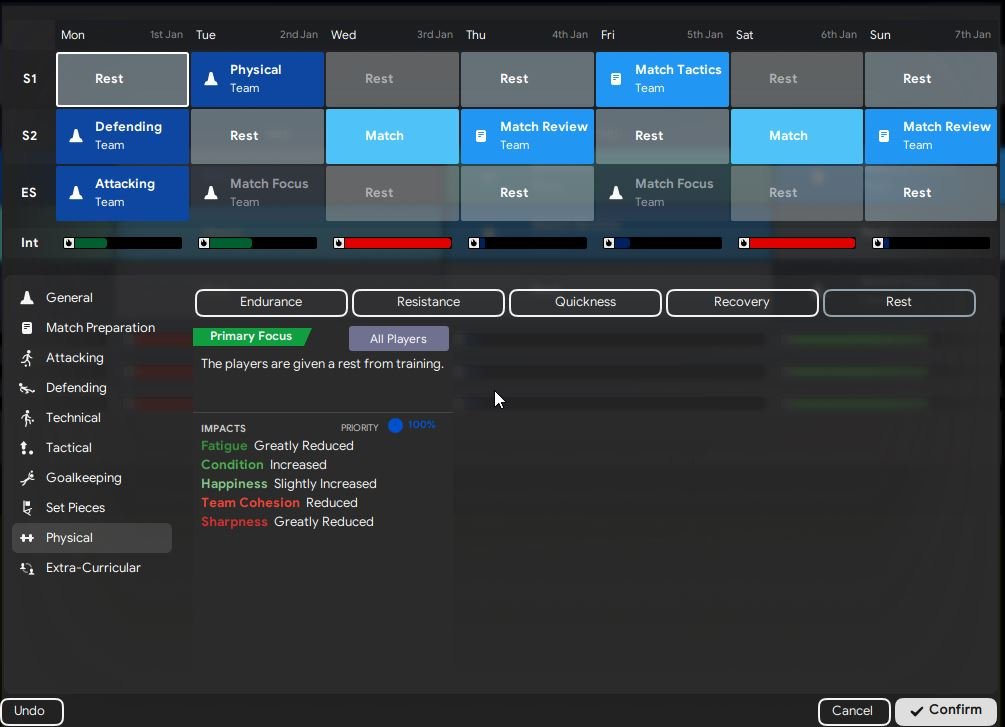This screenshot has width=1005, height=727.
Task: Click the Set Pieces corner flag icon
Action: point(27,508)
